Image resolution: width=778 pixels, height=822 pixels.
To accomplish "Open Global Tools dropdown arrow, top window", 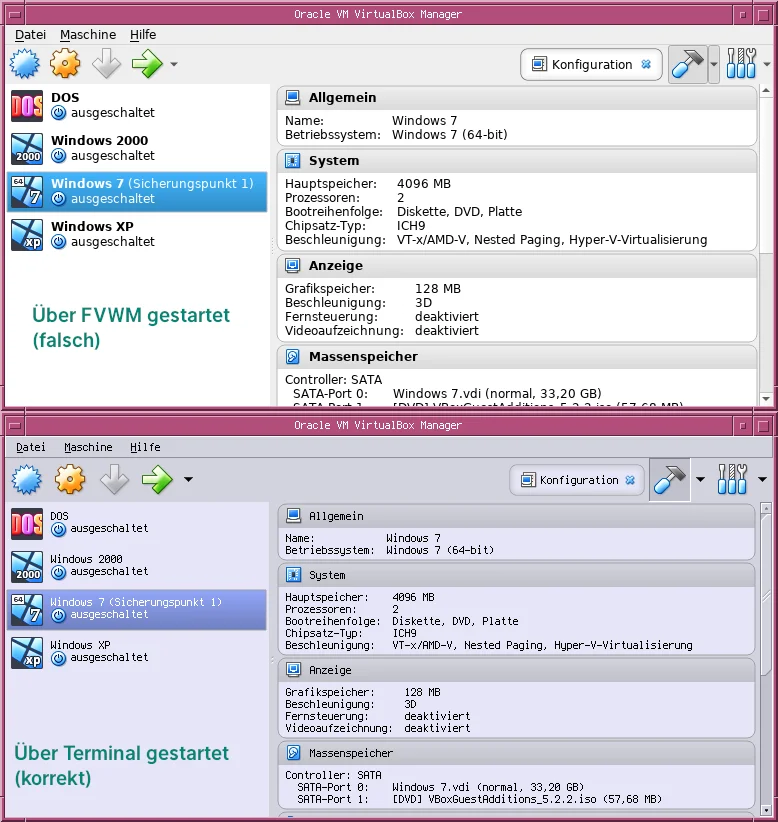I will point(767,64).
